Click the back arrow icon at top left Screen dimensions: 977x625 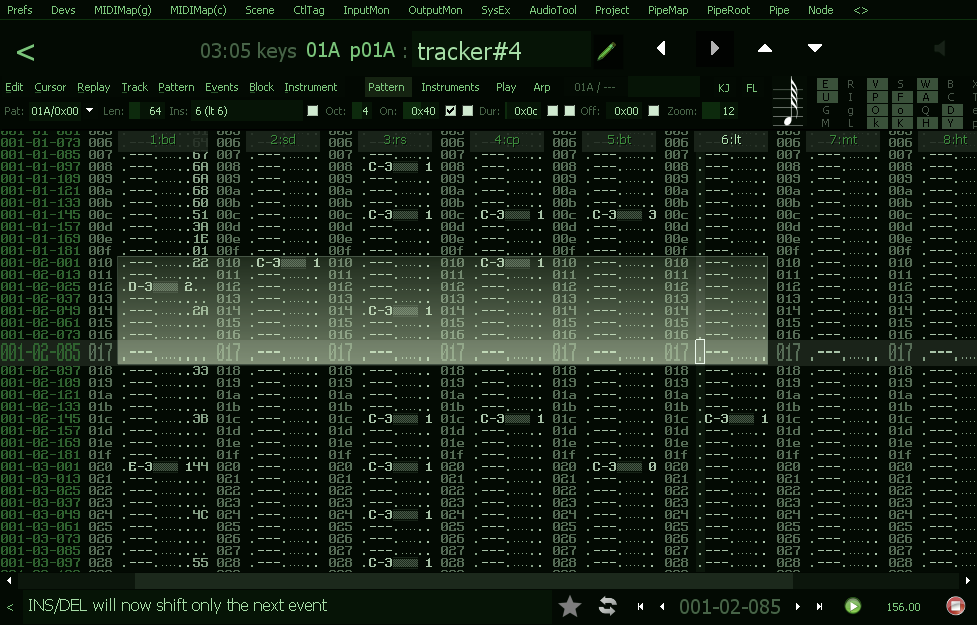point(26,51)
